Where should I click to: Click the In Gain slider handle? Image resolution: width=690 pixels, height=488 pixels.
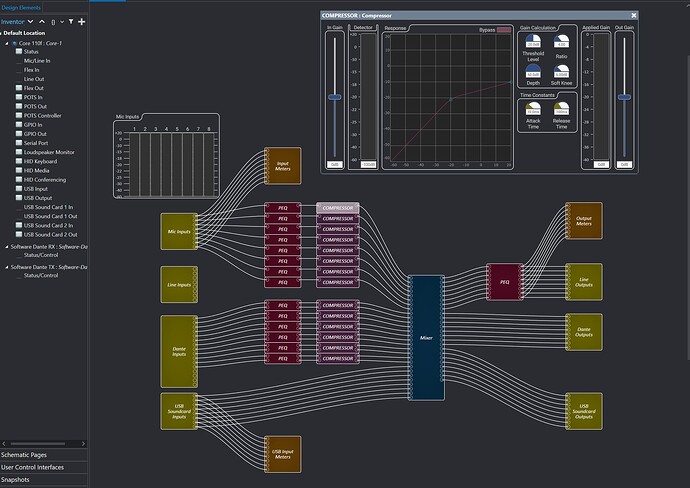point(335,97)
